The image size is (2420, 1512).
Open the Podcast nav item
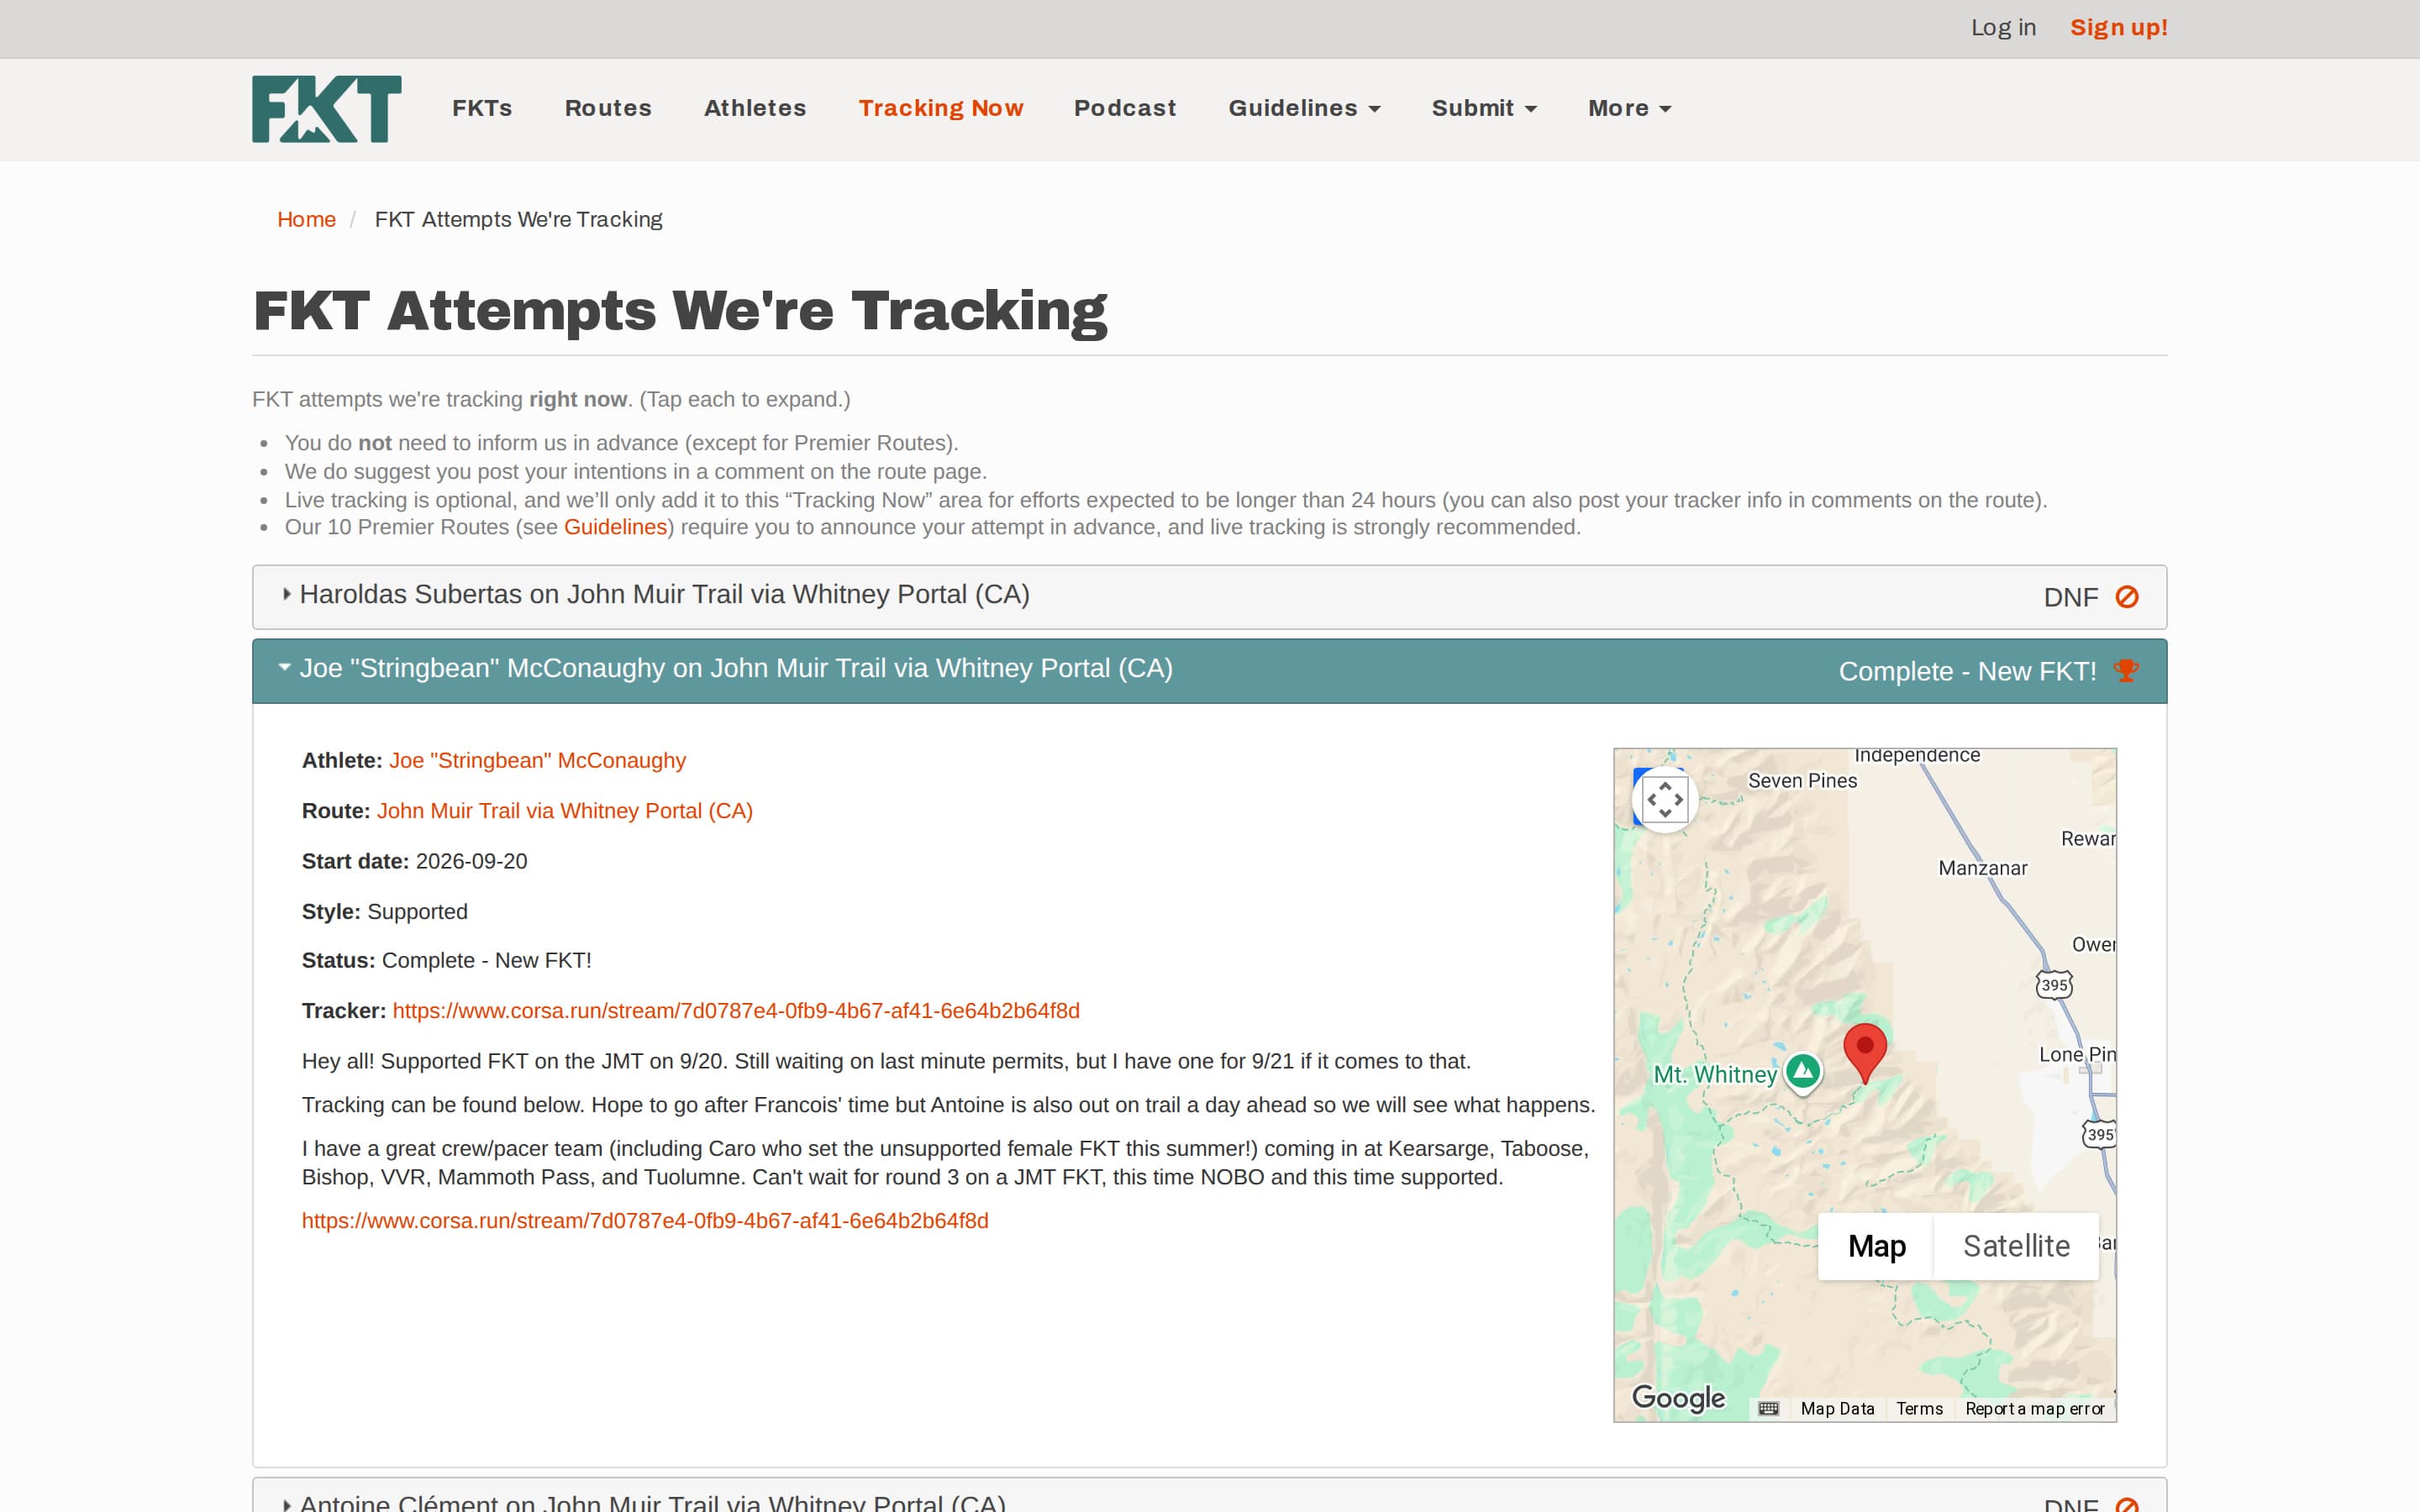[x=1125, y=108]
